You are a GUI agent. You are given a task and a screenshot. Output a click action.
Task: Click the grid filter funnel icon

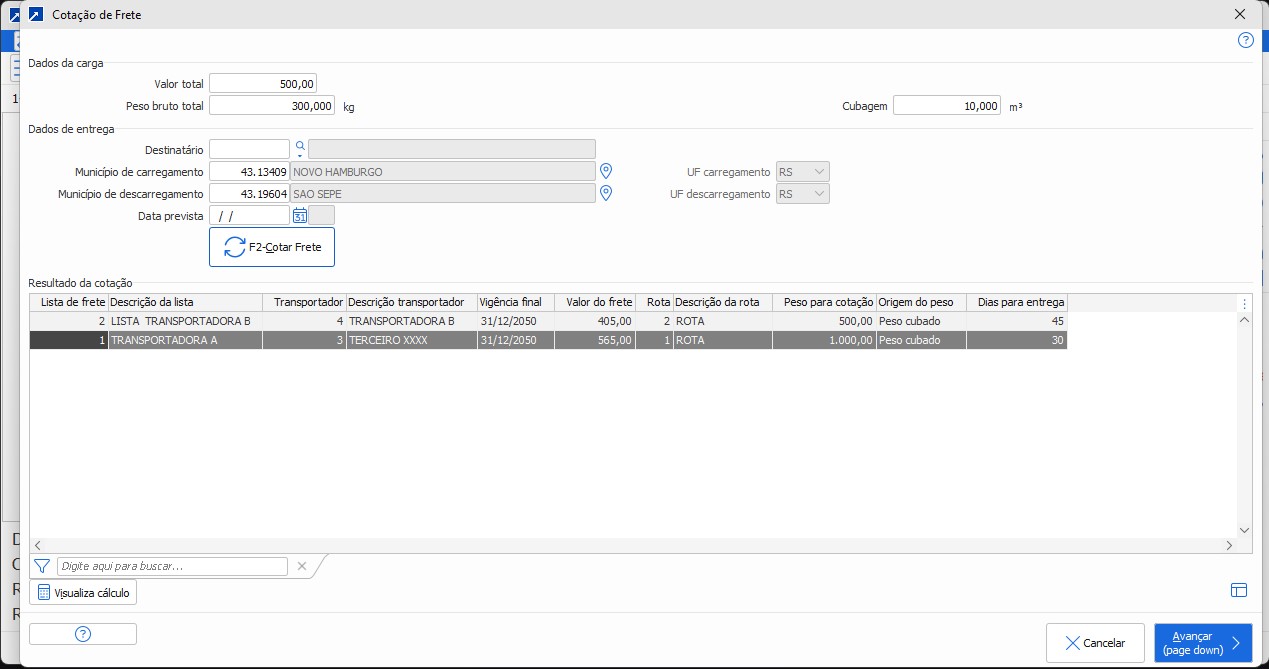[42, 566]
